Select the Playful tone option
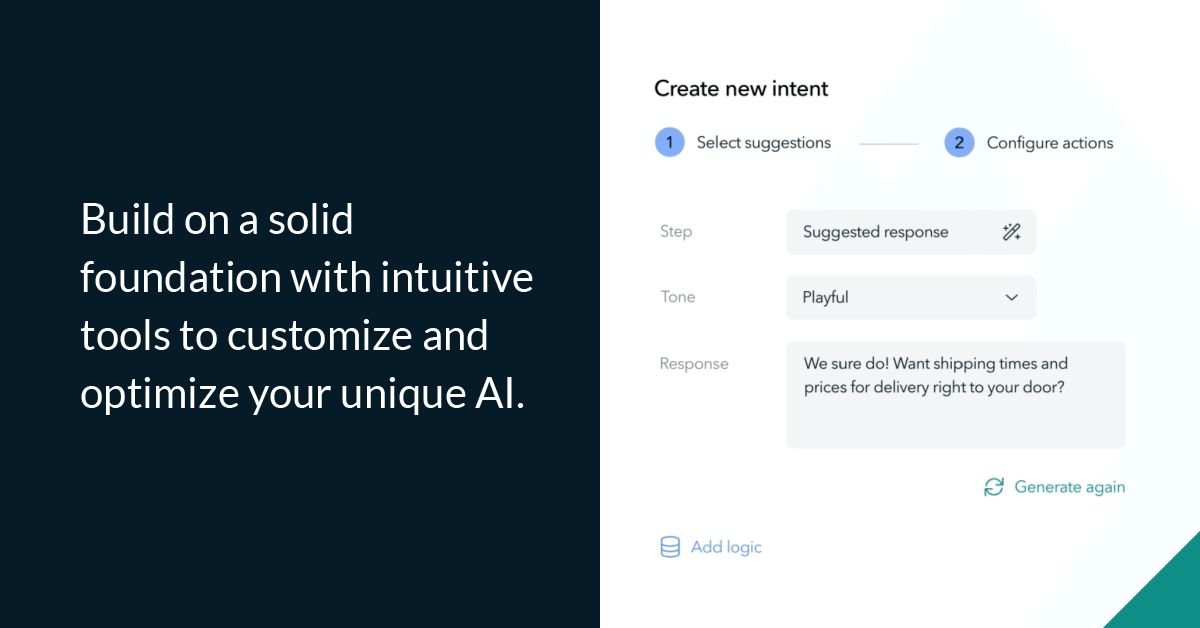This screenshot has height=628, width=1200. point(825,297)
